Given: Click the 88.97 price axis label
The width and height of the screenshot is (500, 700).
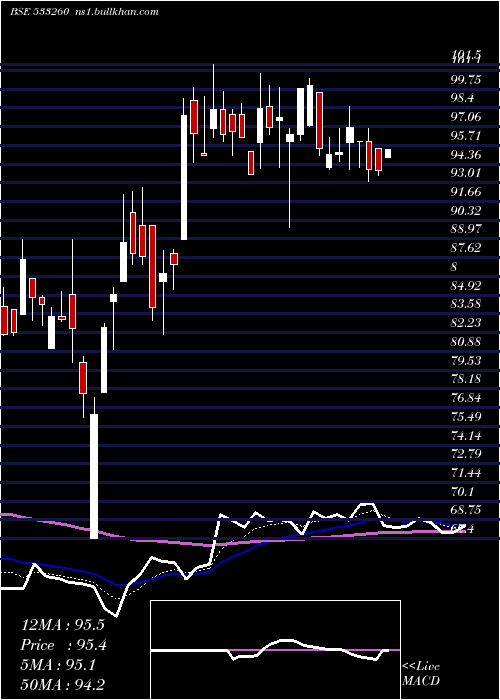Looking at the screenshot, I should click(466, 229).
